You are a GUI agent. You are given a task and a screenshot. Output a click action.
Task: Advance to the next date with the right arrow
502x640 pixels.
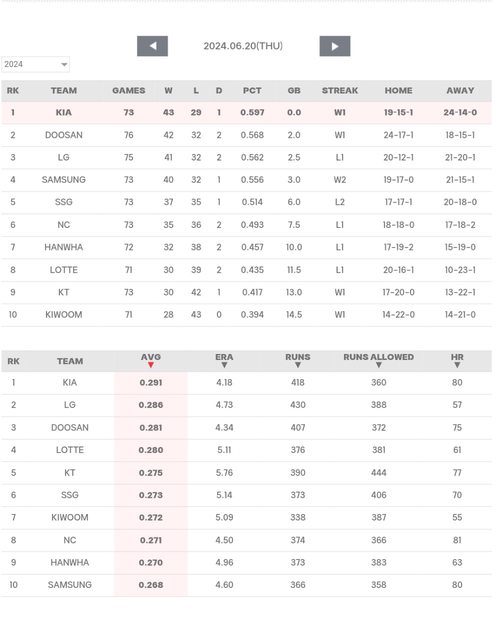click(x=335, y=46)
